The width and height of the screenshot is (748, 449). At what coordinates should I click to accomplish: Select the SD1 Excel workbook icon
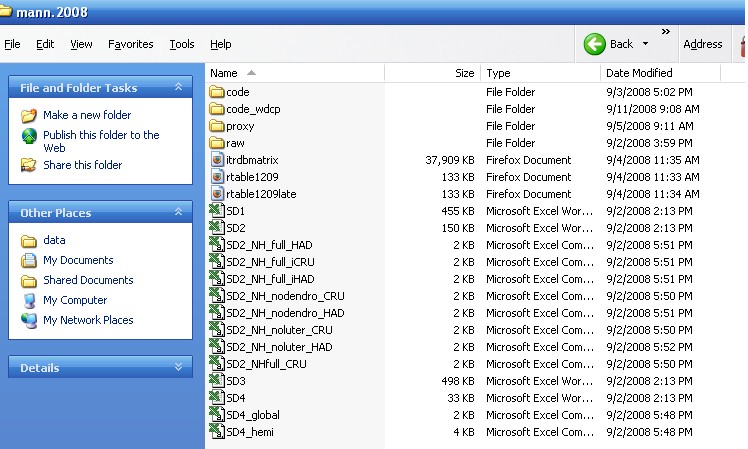[217, 211]
